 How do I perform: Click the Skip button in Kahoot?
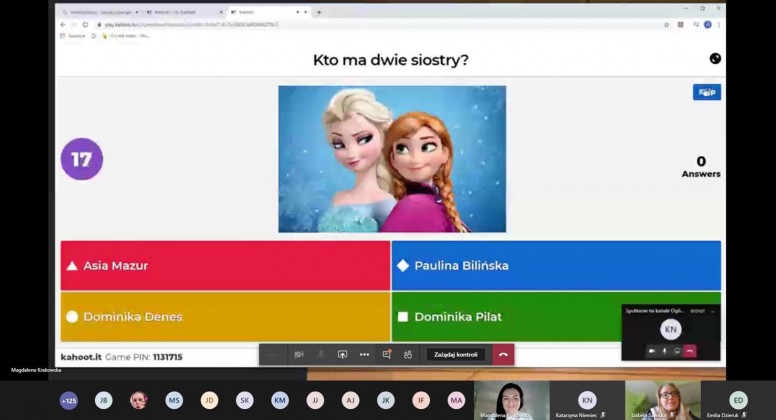pos(706,92)
